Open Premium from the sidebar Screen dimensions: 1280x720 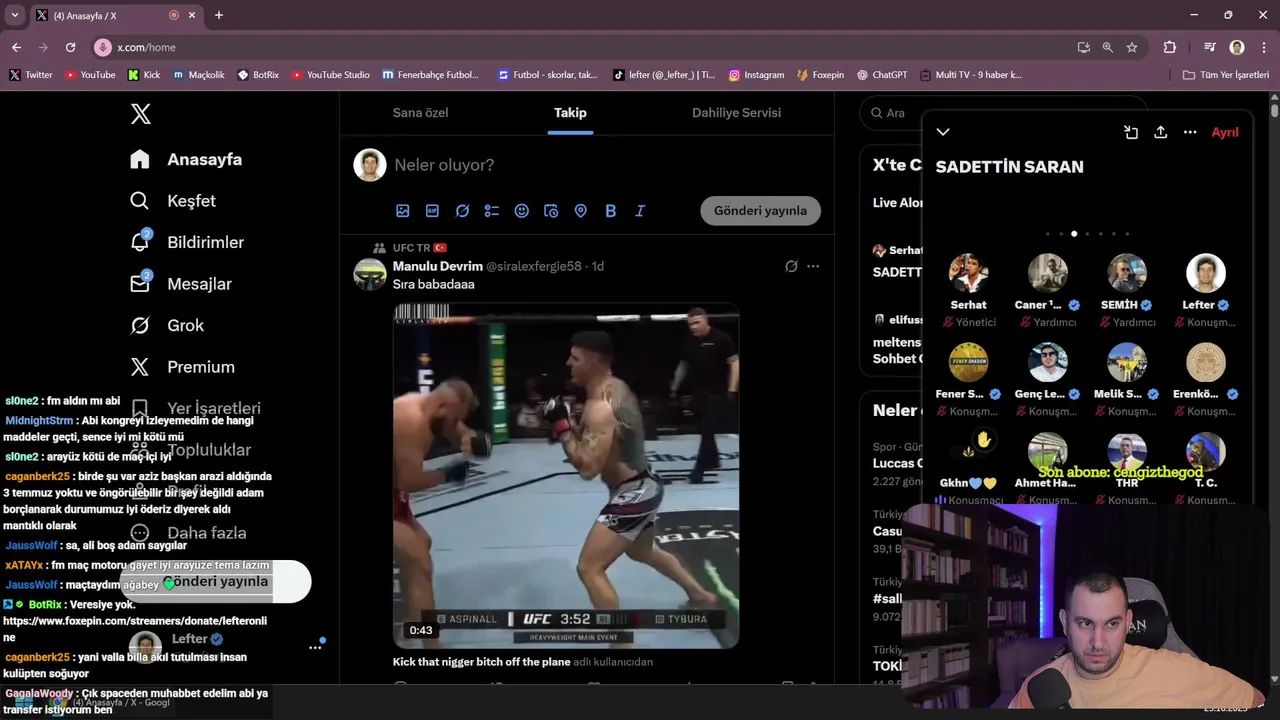coord(182,367)
